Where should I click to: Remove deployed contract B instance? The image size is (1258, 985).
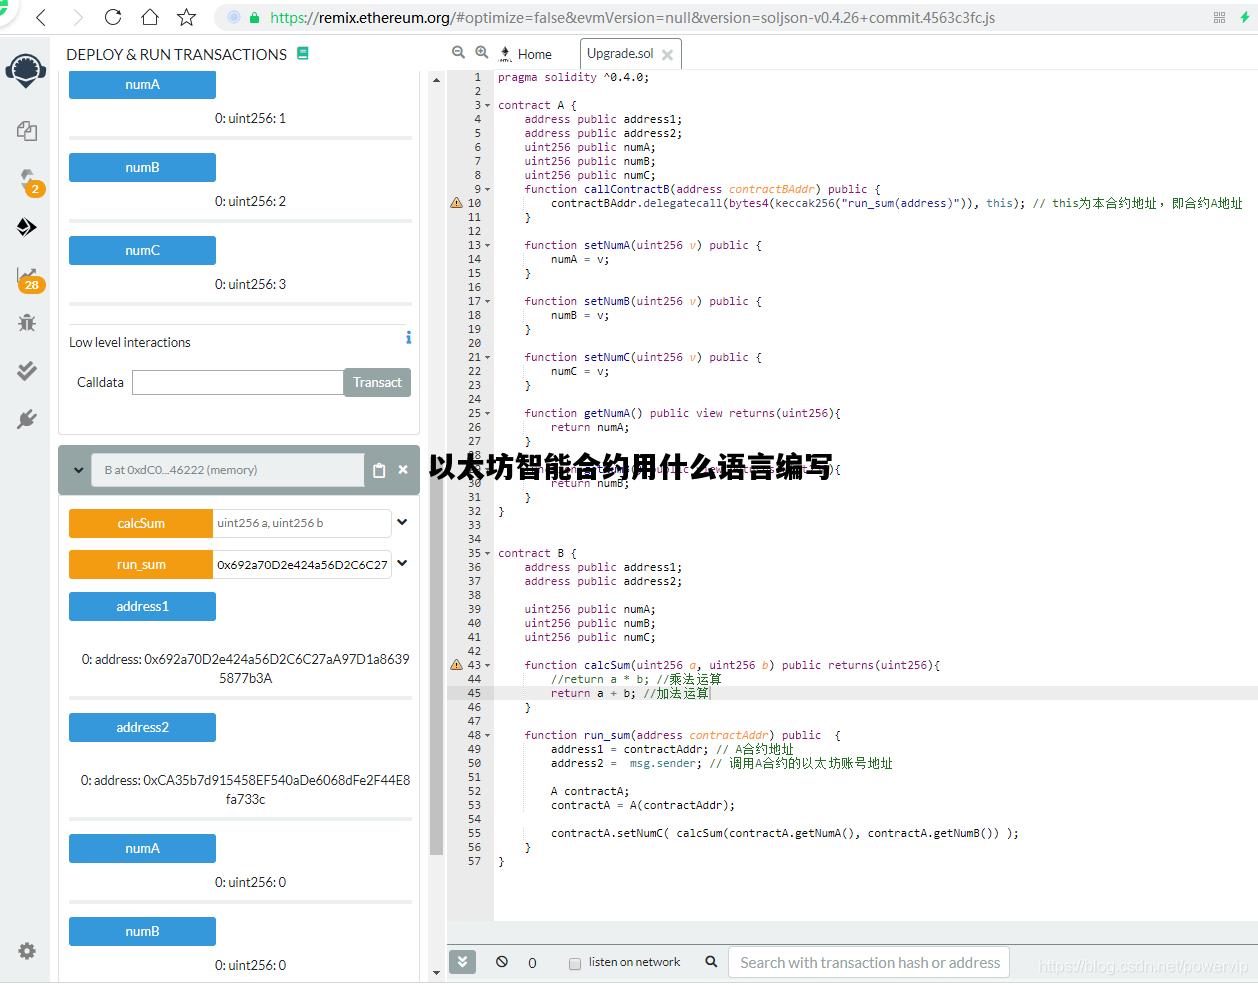[x=403, y=469]
